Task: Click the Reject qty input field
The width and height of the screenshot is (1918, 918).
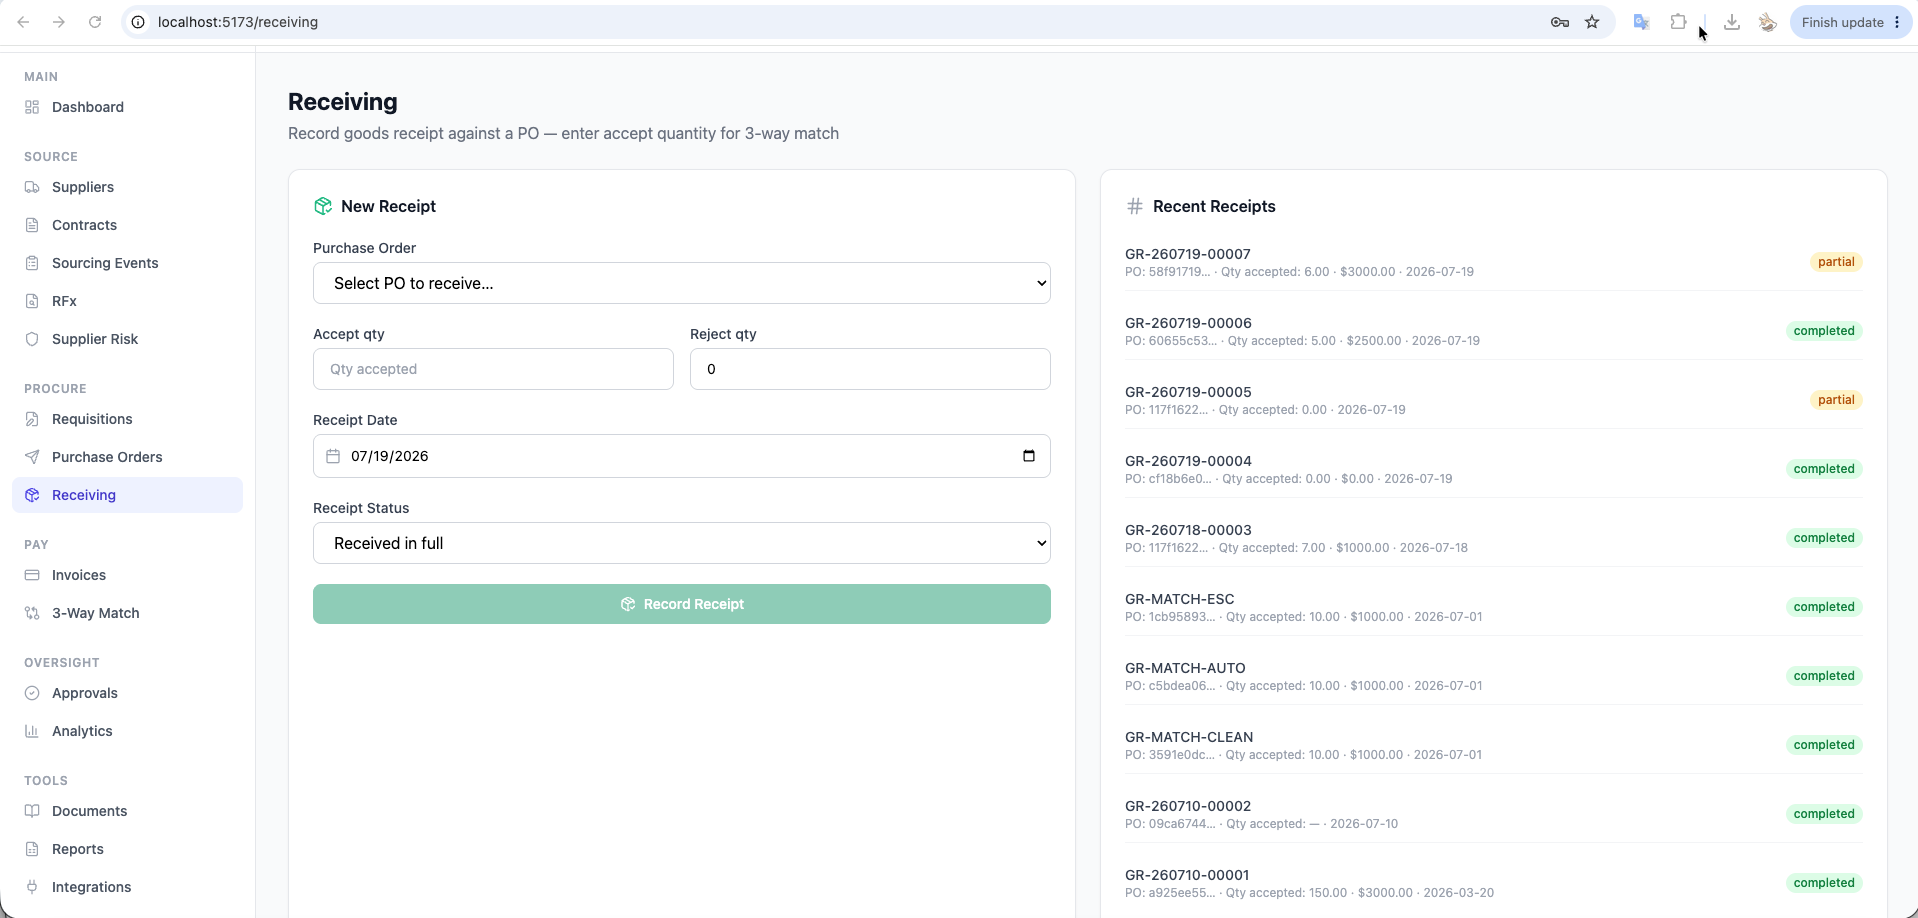Action: (x=870, y=369)
